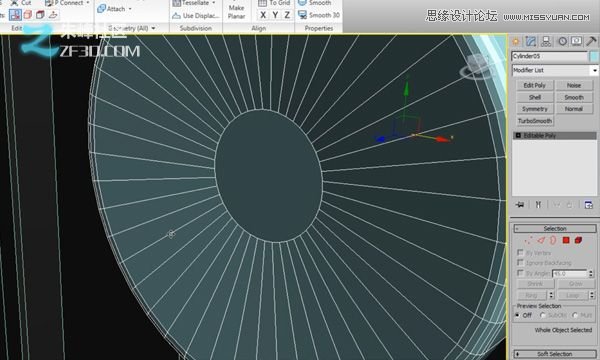Viewport: 600px width, 360px height.
Task: Click the Z align axis button
Action: click(287, 15)
